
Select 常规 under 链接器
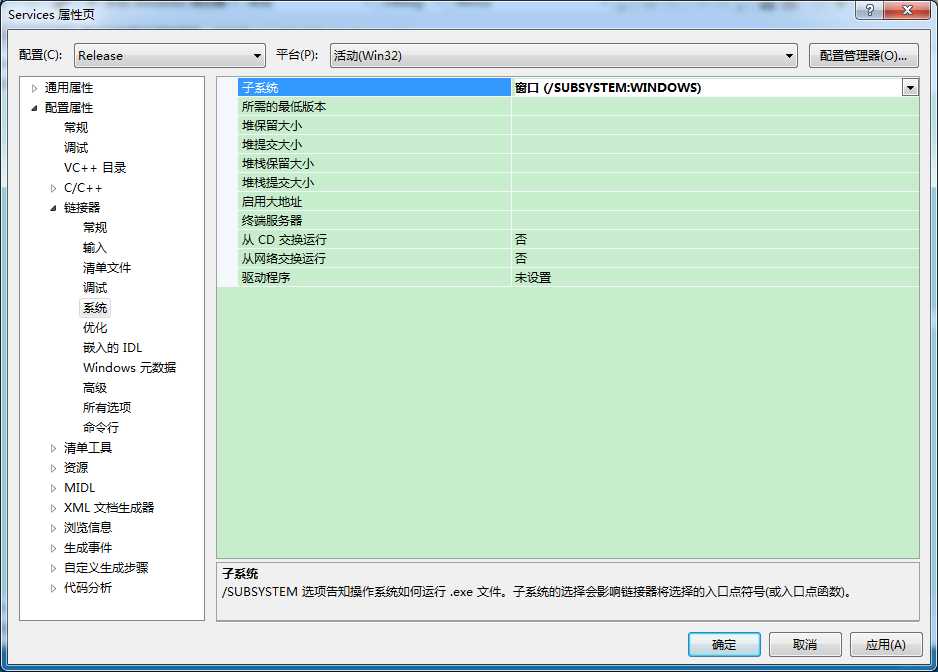click(x=95, y=227)
